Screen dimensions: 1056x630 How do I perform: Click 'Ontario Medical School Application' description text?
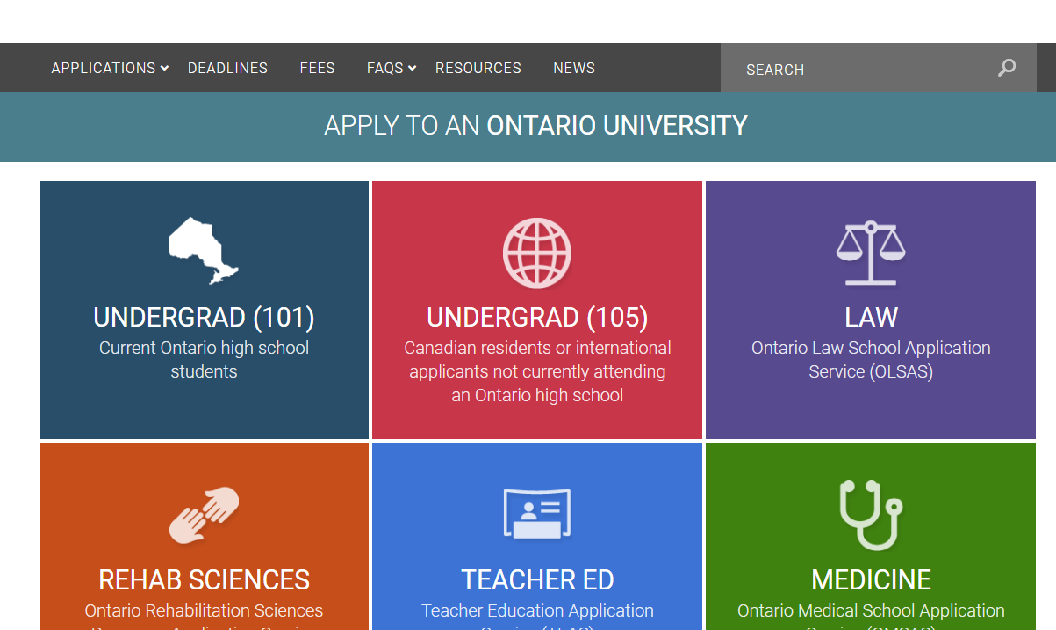[x=871, y=611]
